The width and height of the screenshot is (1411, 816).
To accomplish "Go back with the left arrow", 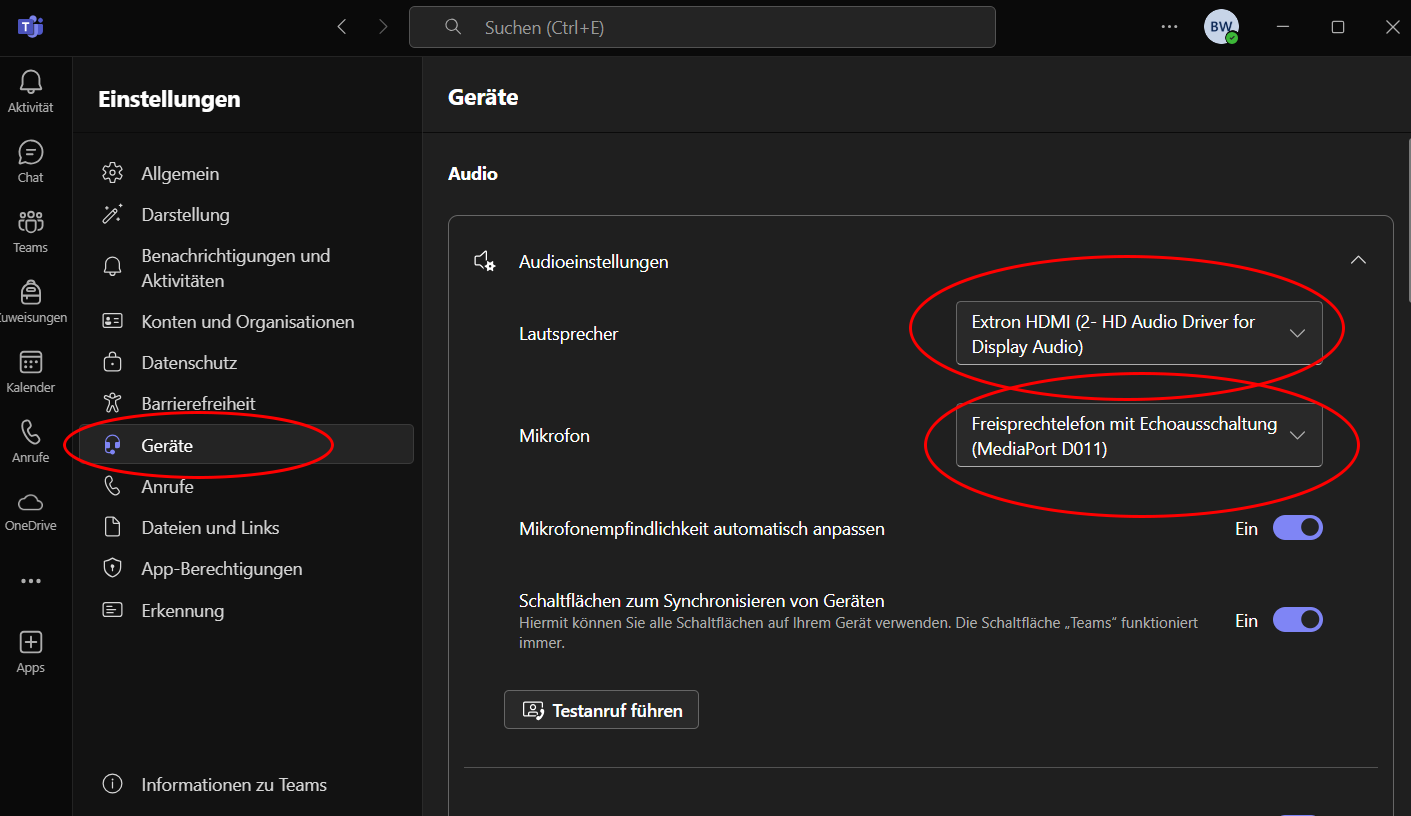I will coord(342,27).
